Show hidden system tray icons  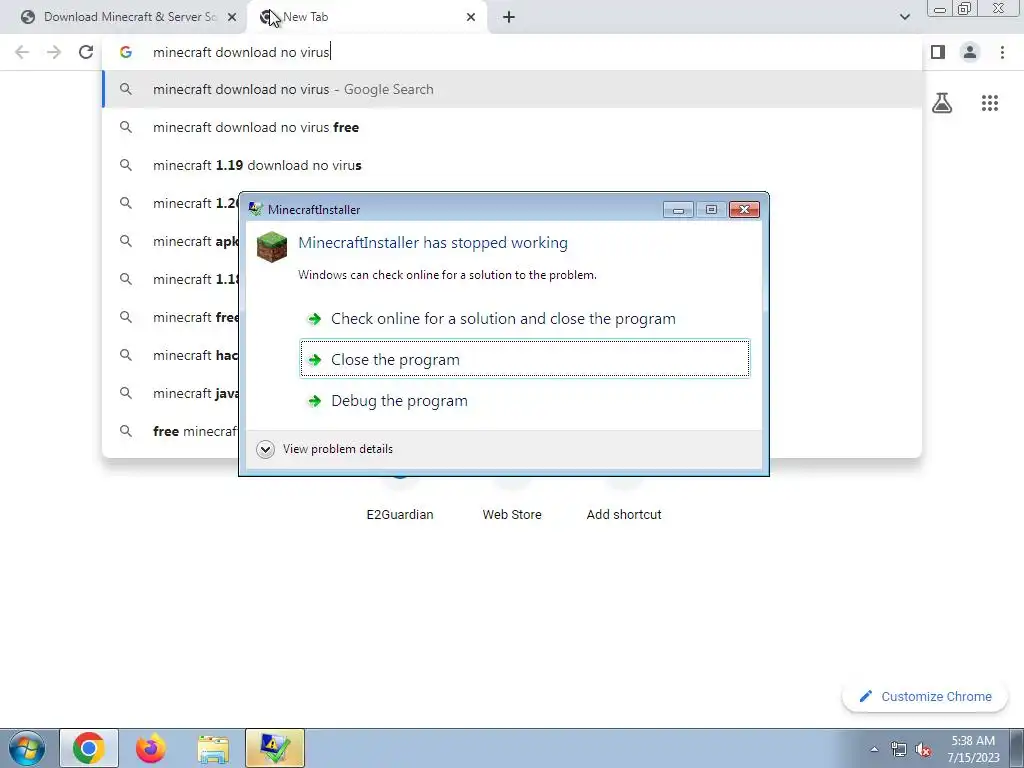[x=874, y=749]
